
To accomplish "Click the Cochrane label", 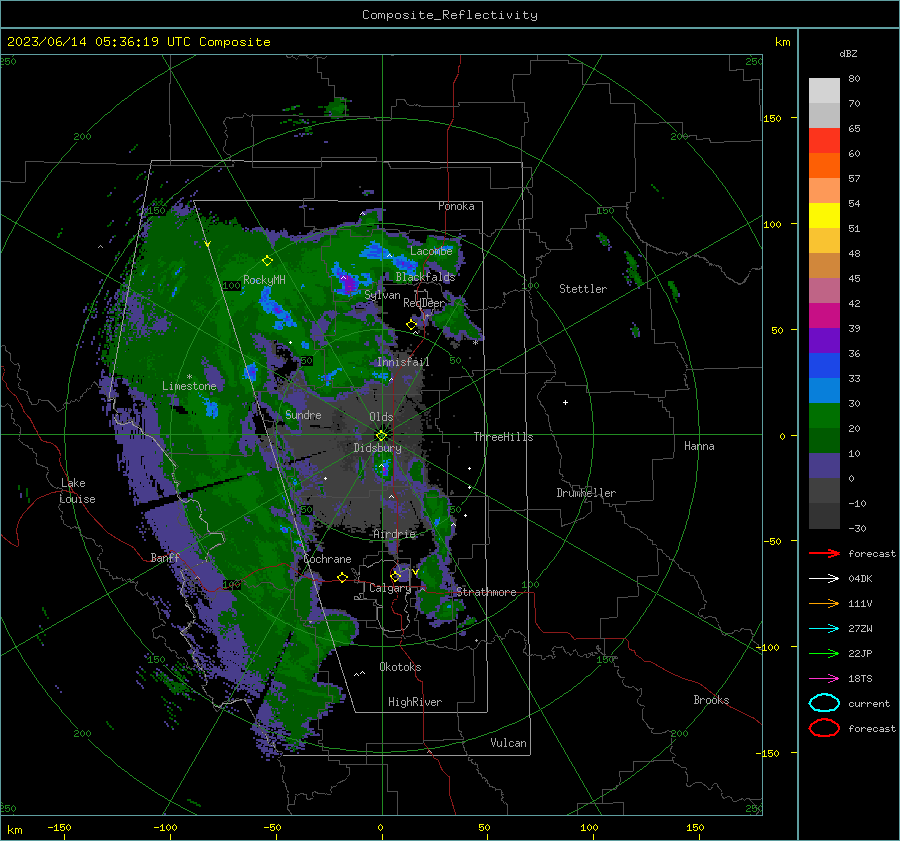I will (x=327, y=559).
